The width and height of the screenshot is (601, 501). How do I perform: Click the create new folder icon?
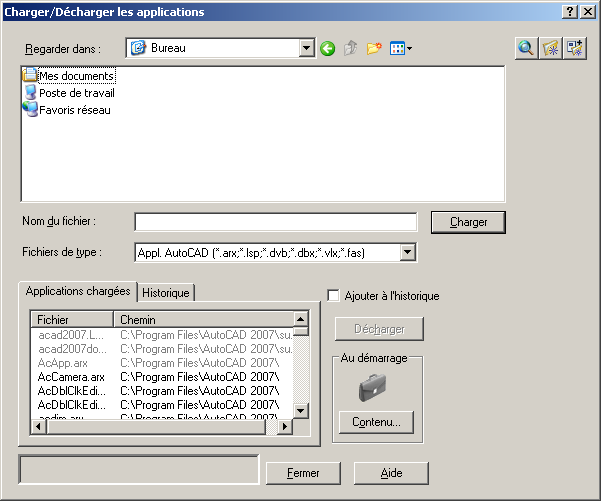(374, 48)
